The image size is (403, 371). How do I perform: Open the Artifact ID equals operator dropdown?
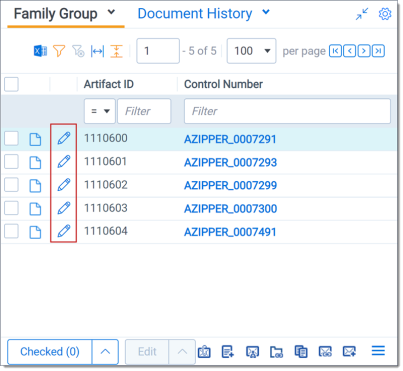click(100, 111)
